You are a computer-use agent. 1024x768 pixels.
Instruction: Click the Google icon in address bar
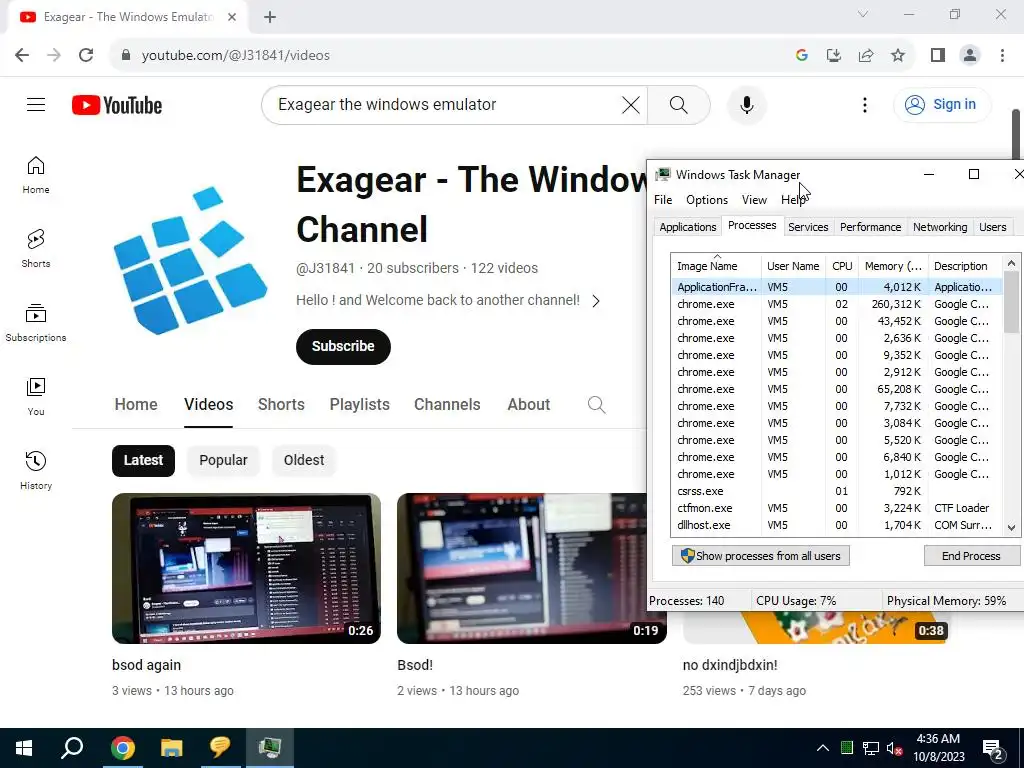pos(801,56)
